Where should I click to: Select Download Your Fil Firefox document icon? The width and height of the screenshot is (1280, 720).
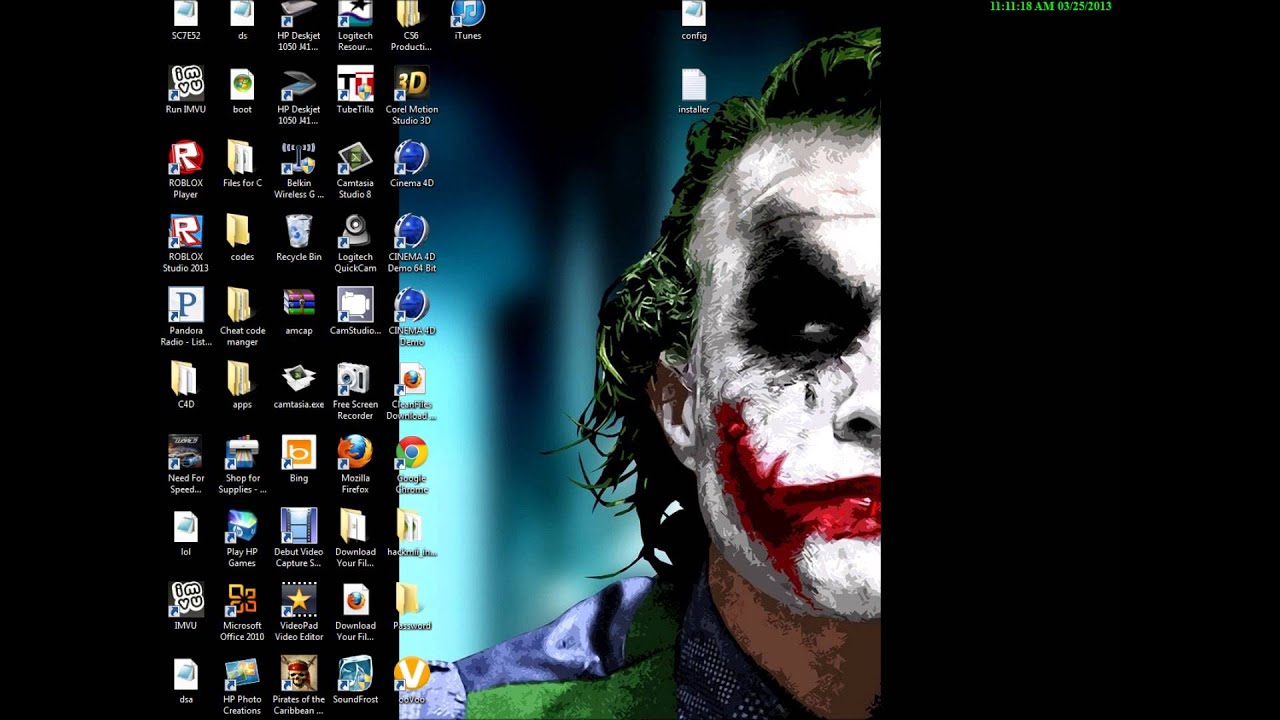355,612
